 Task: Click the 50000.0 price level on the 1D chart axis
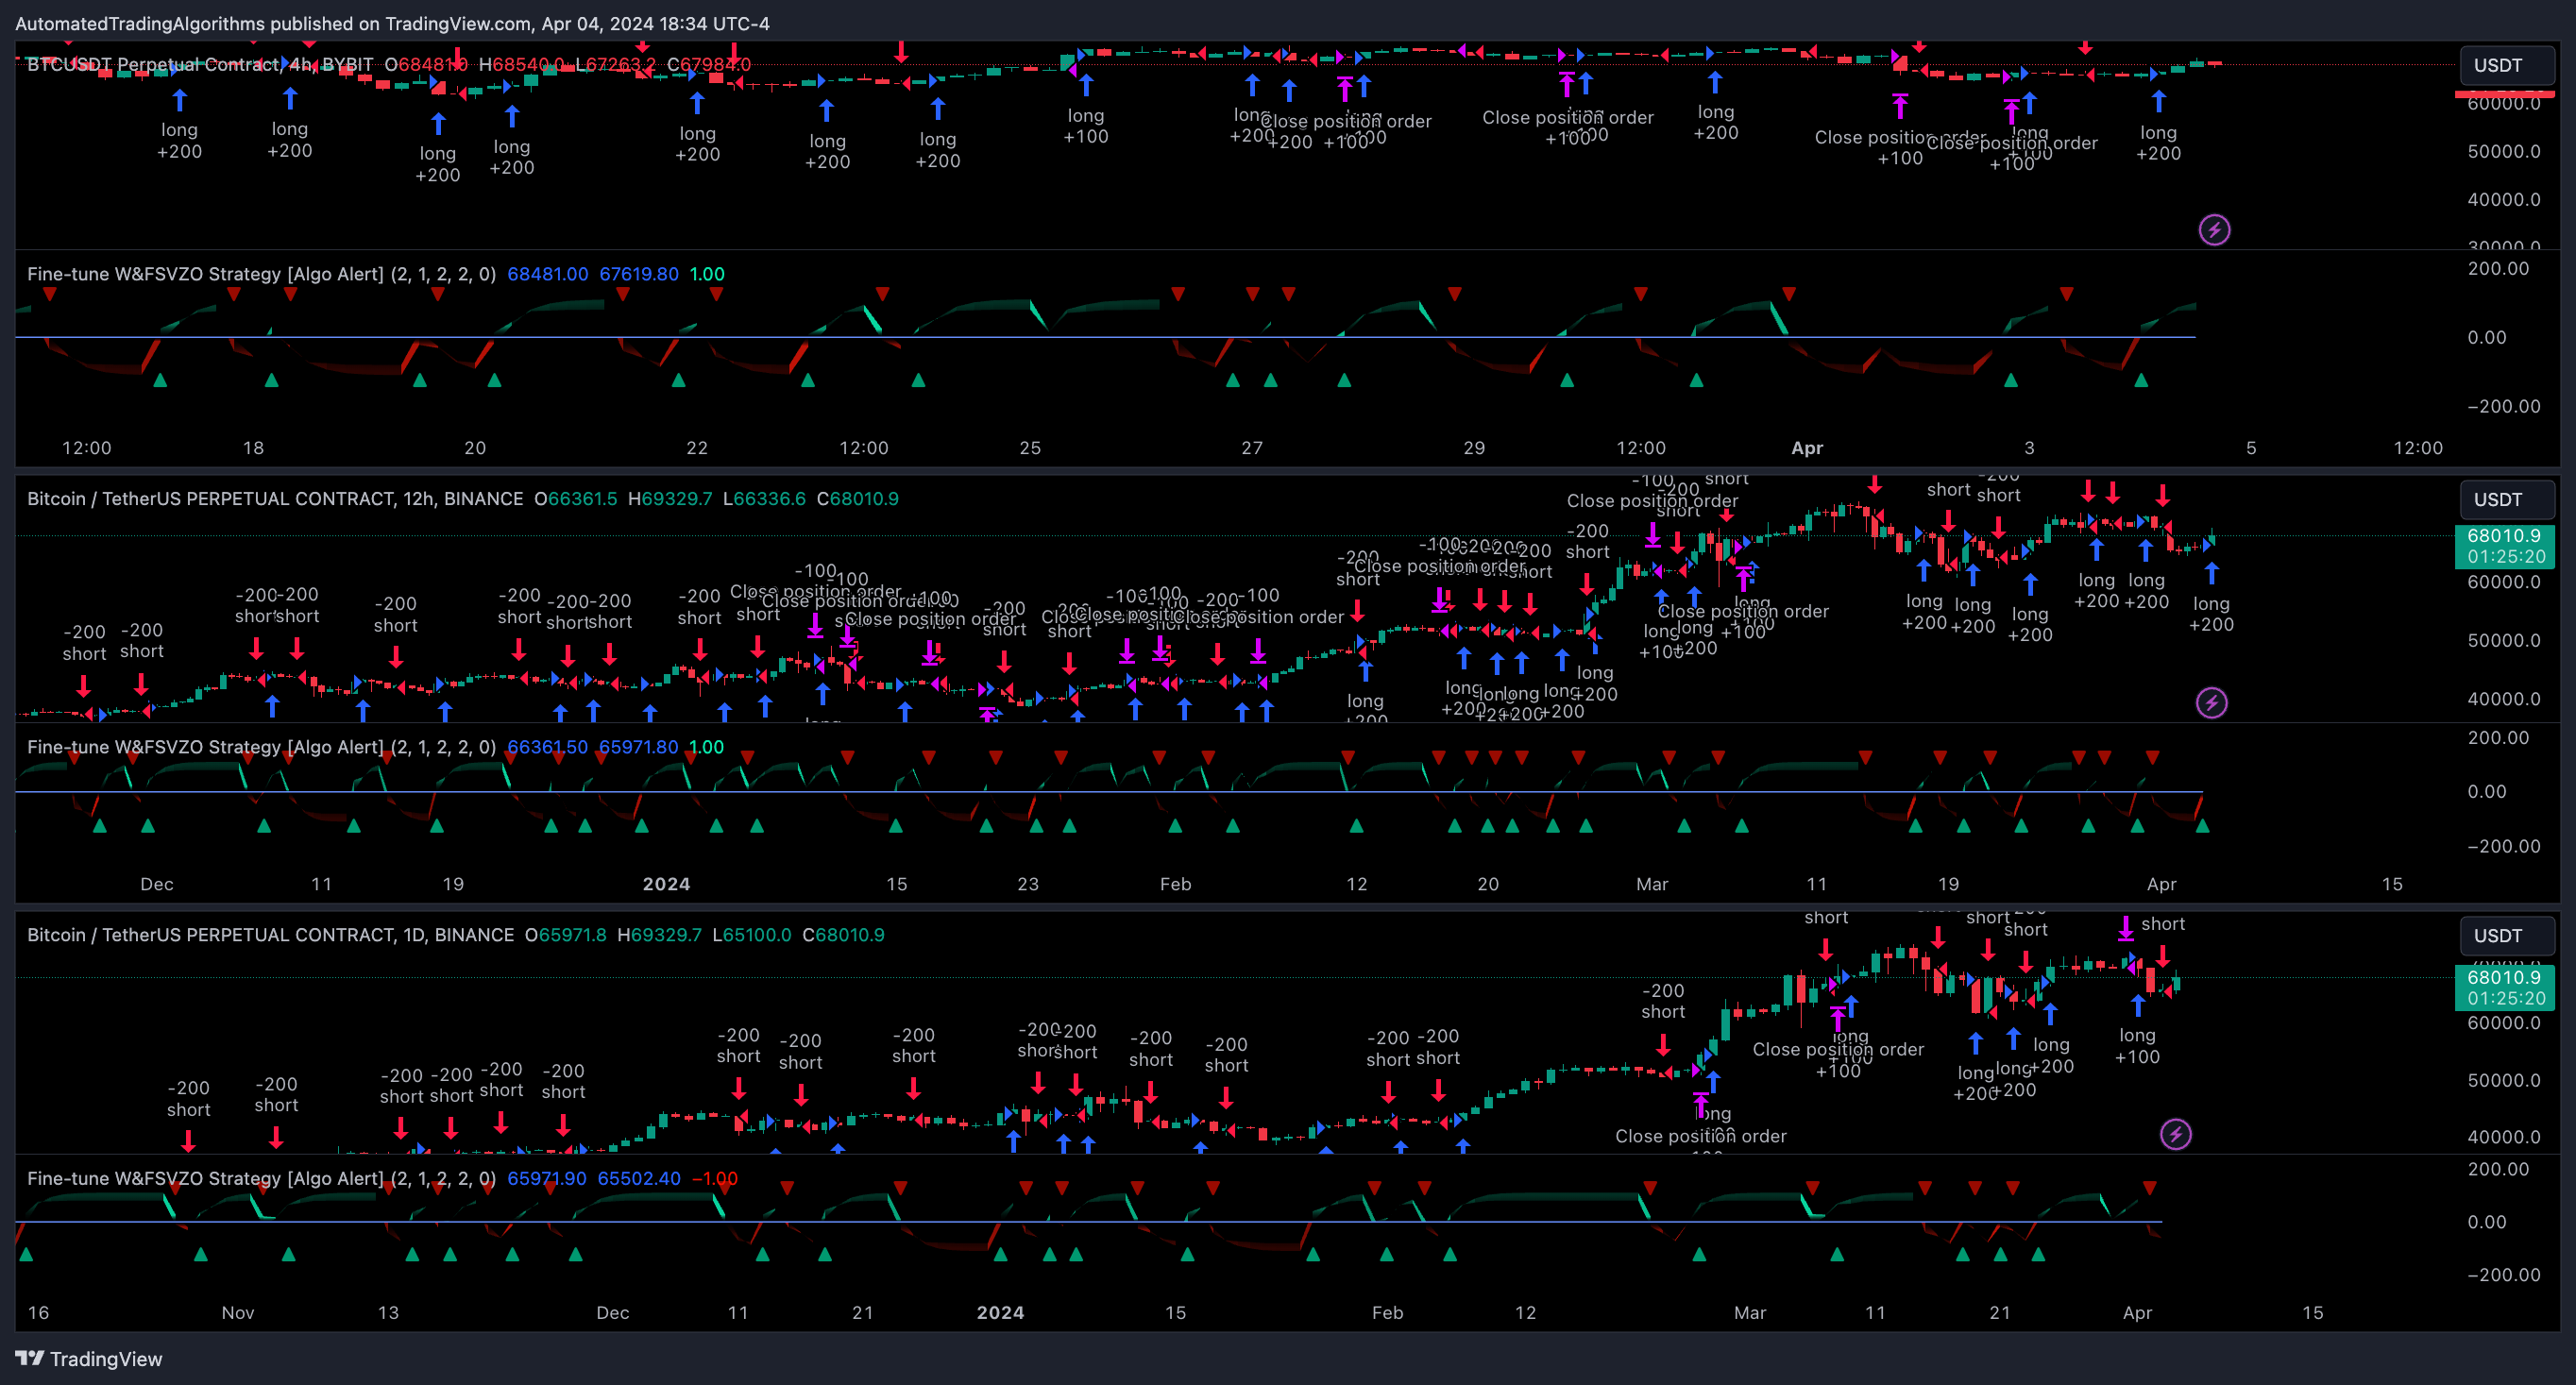tap(2504, 1080)
